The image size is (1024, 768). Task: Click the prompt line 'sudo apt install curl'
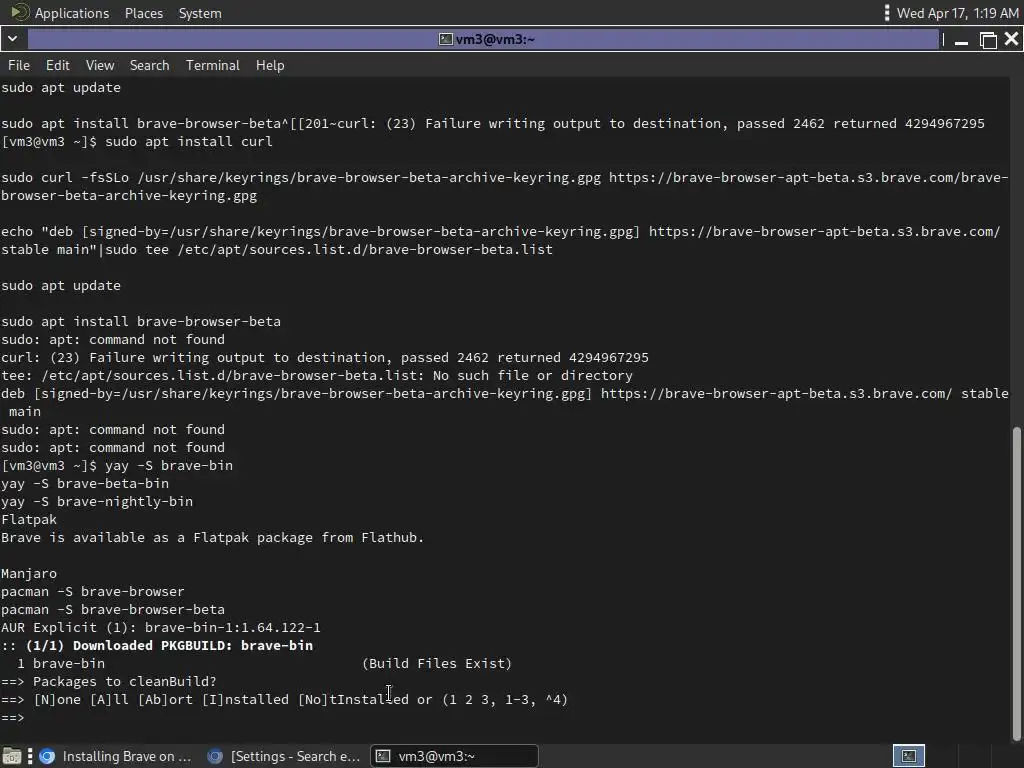137,142
